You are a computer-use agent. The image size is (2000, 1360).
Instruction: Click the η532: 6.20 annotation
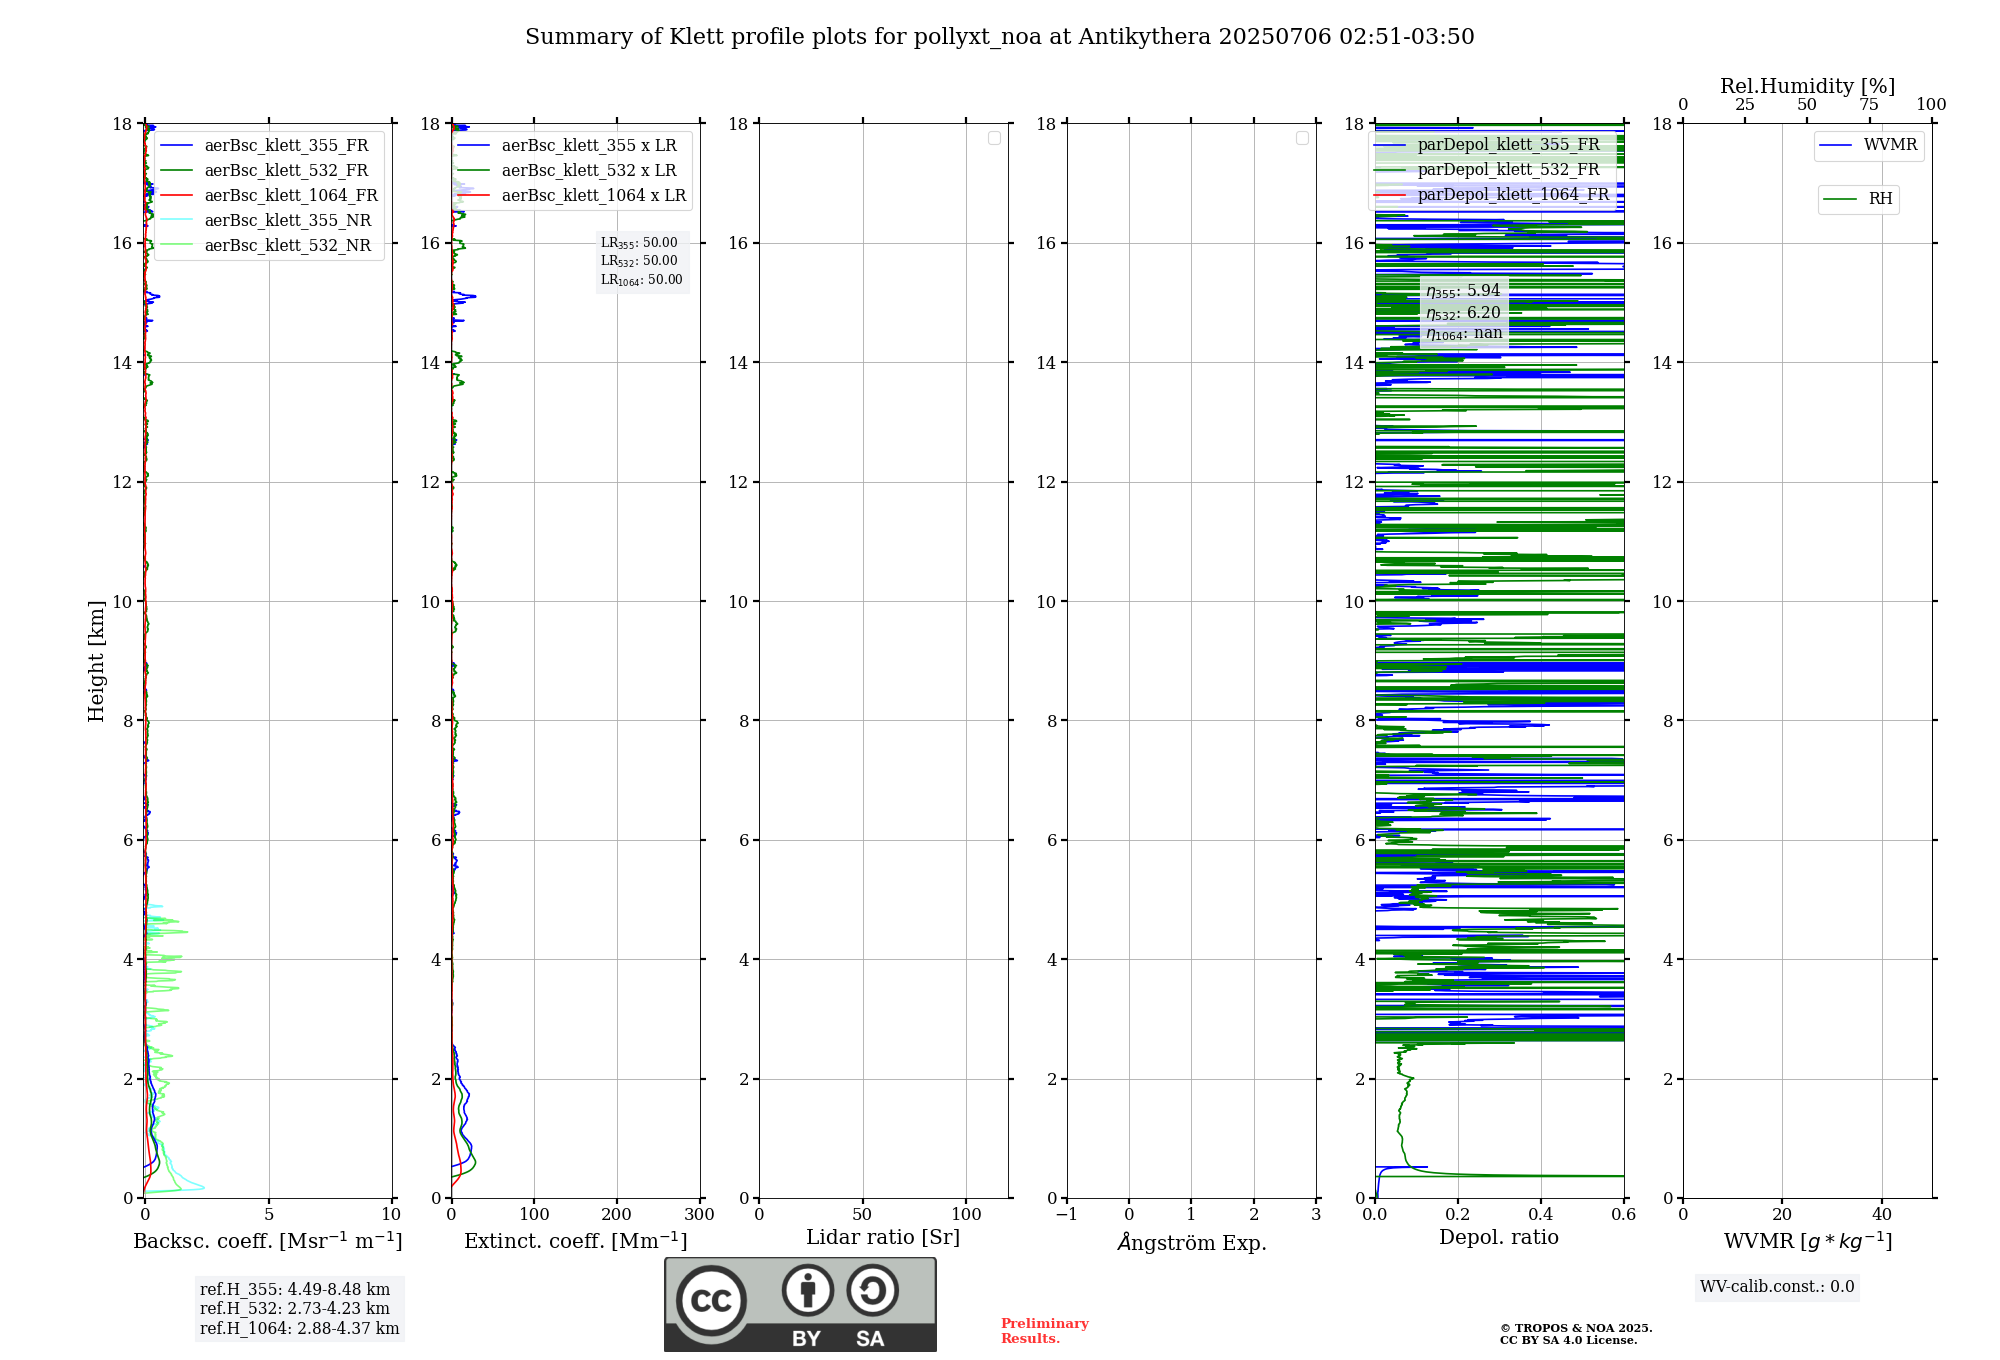pos(1463,313)
